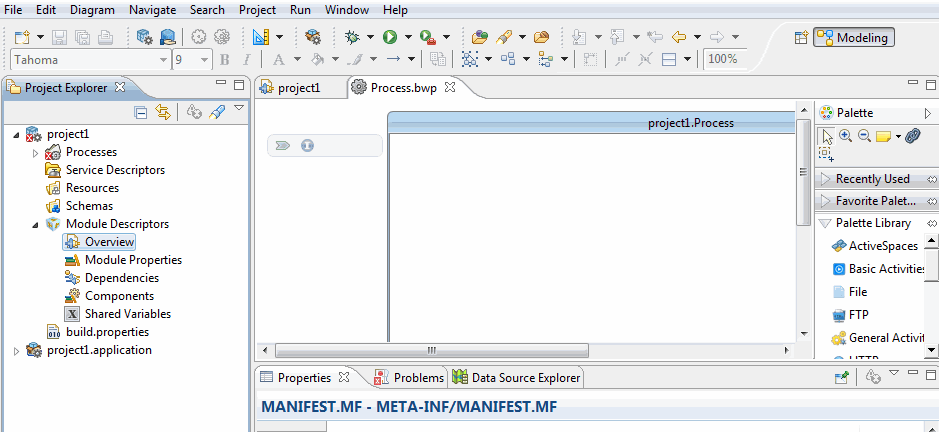Click the yellow Back arrow icon

pyautogui.click(x=678, y=37)
